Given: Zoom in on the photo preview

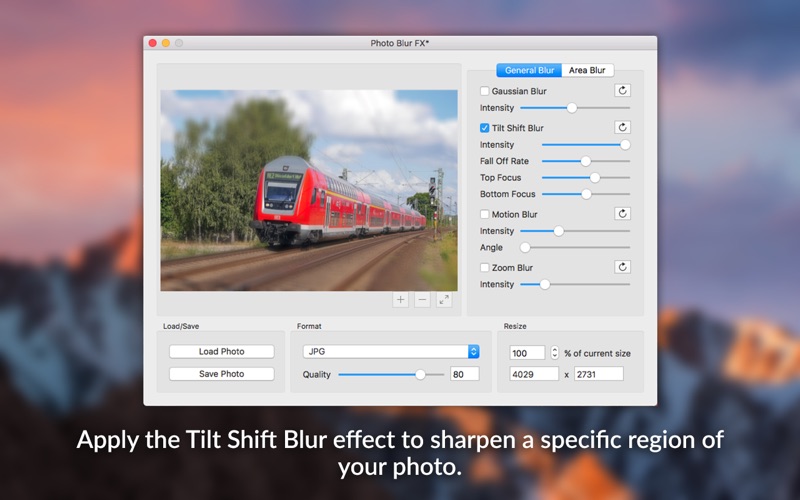Looking at the screenshot, I should [x=401, y=300].
